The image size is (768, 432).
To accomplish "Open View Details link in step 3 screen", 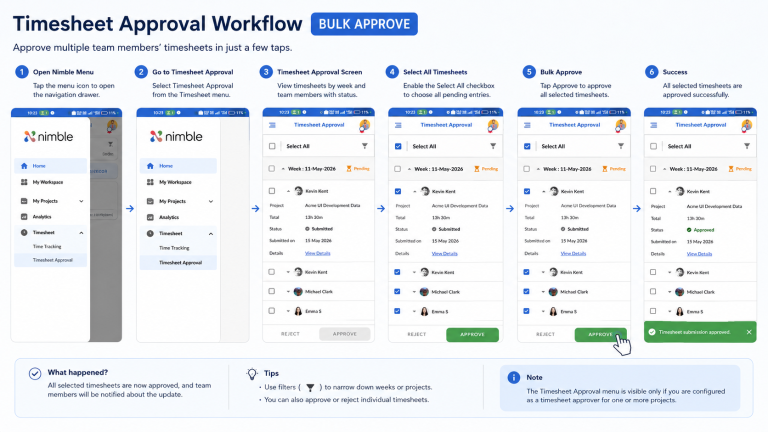I will (x=317, y=253).
